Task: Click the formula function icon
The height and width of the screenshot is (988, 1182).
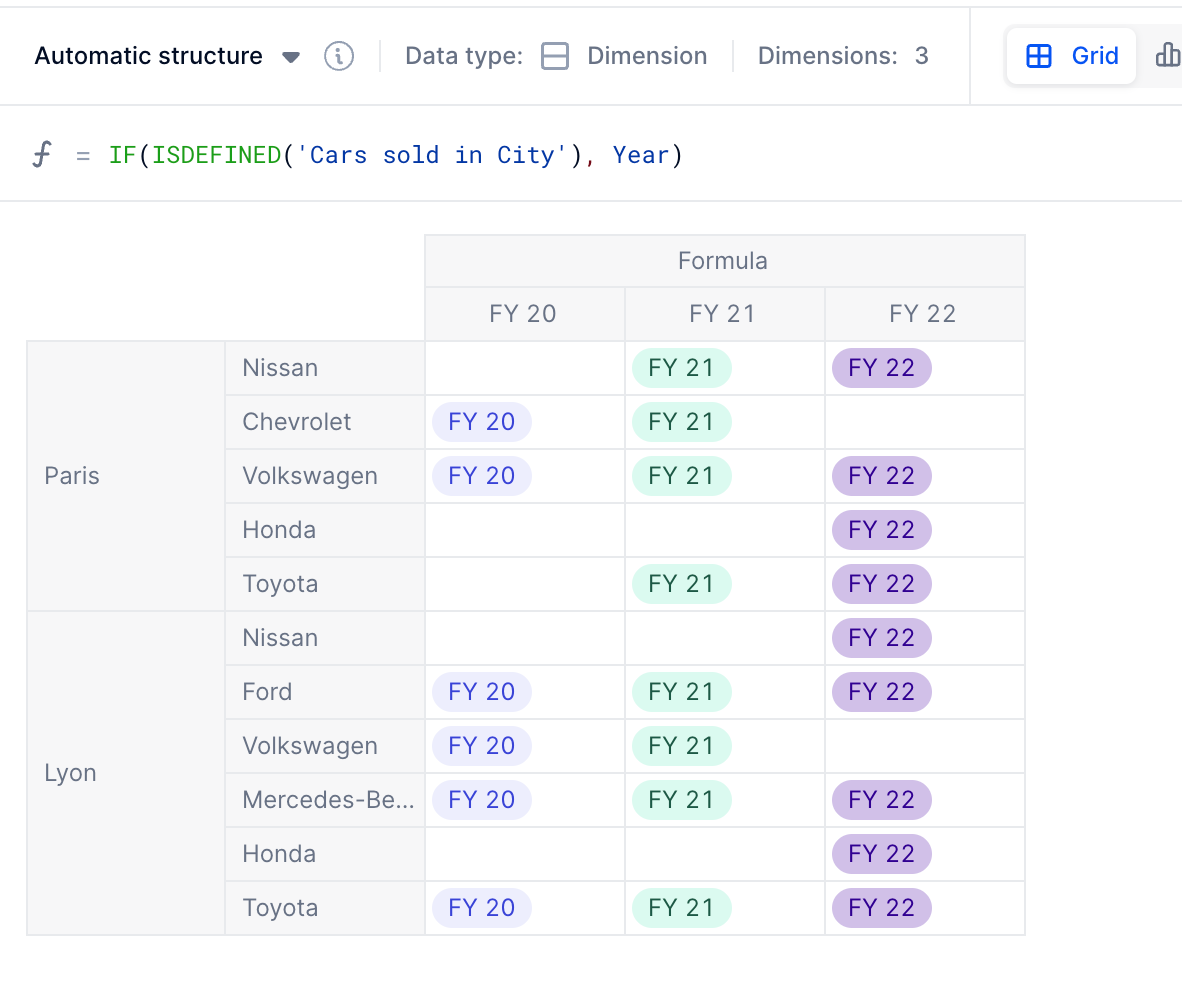Action: coord(42,154)
